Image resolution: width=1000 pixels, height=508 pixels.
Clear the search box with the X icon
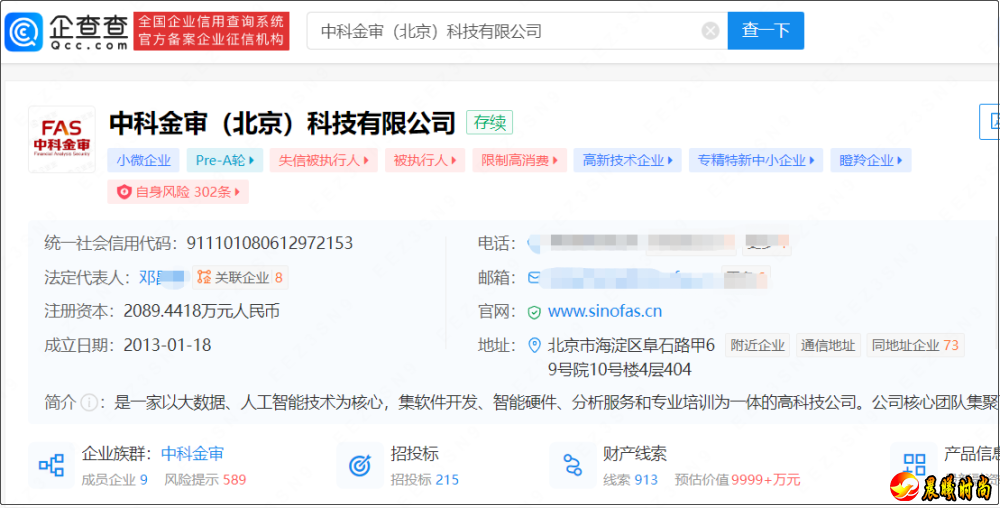(710, 31)
